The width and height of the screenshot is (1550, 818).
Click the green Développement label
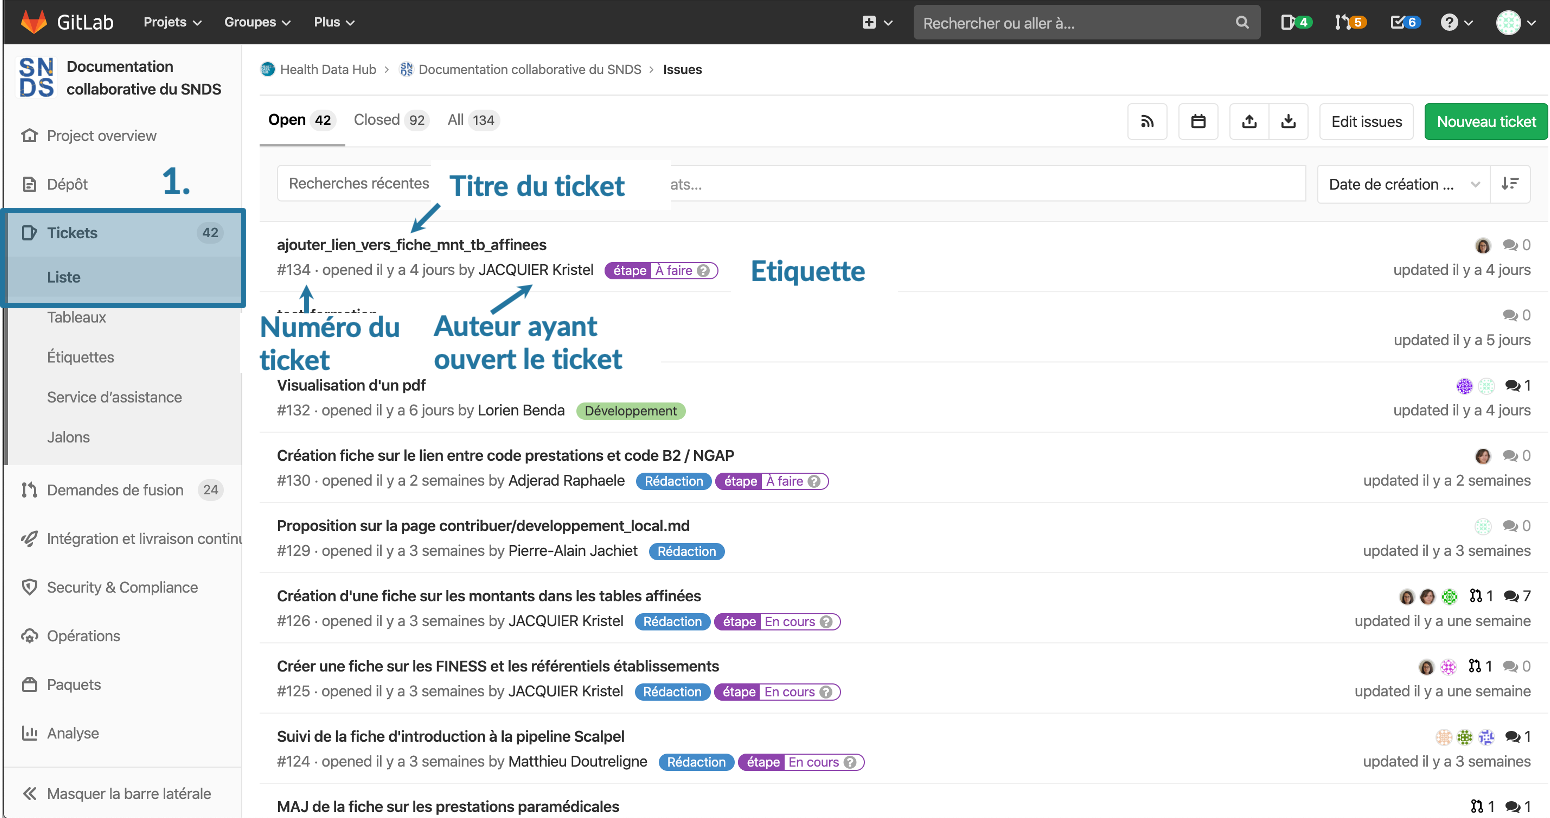point(631,411)
